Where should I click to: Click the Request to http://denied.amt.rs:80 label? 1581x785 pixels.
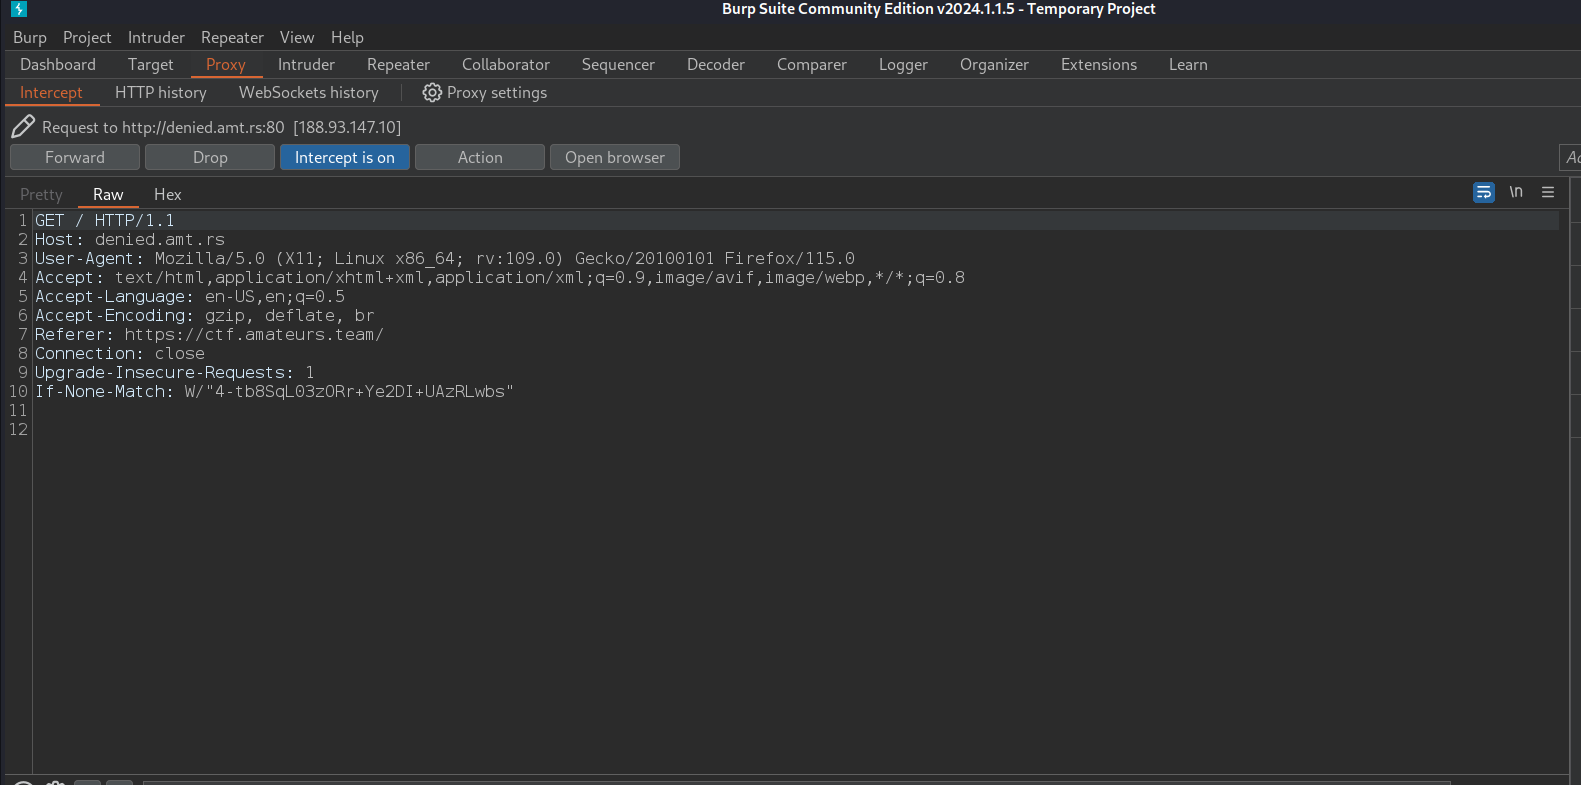(x=221, y=127)
